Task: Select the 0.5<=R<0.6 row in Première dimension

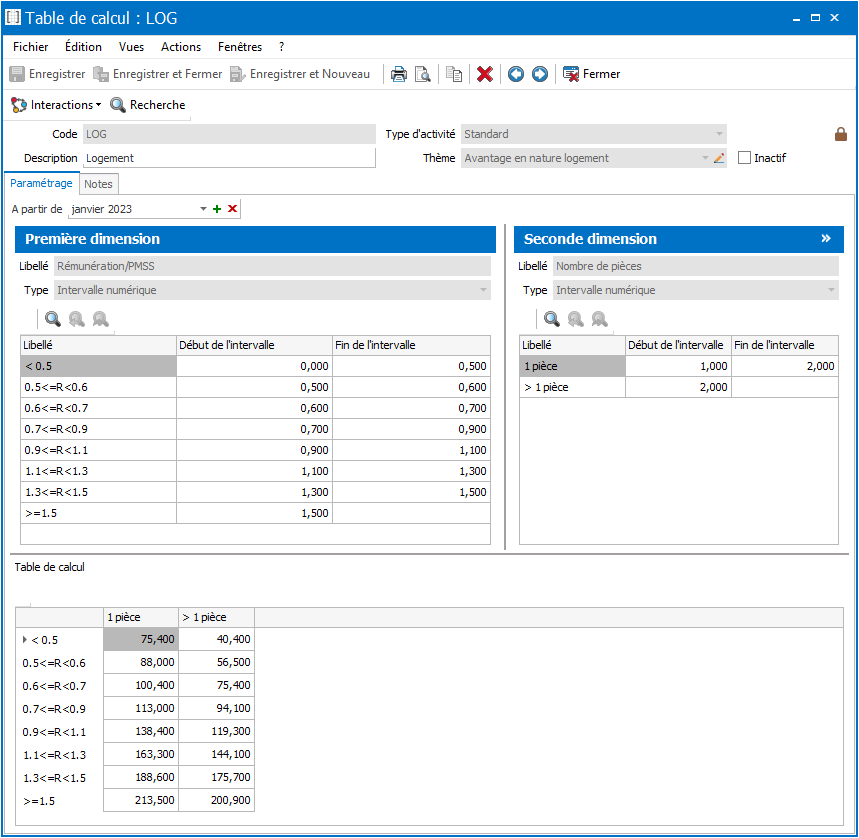Action: tap(255, 387)
